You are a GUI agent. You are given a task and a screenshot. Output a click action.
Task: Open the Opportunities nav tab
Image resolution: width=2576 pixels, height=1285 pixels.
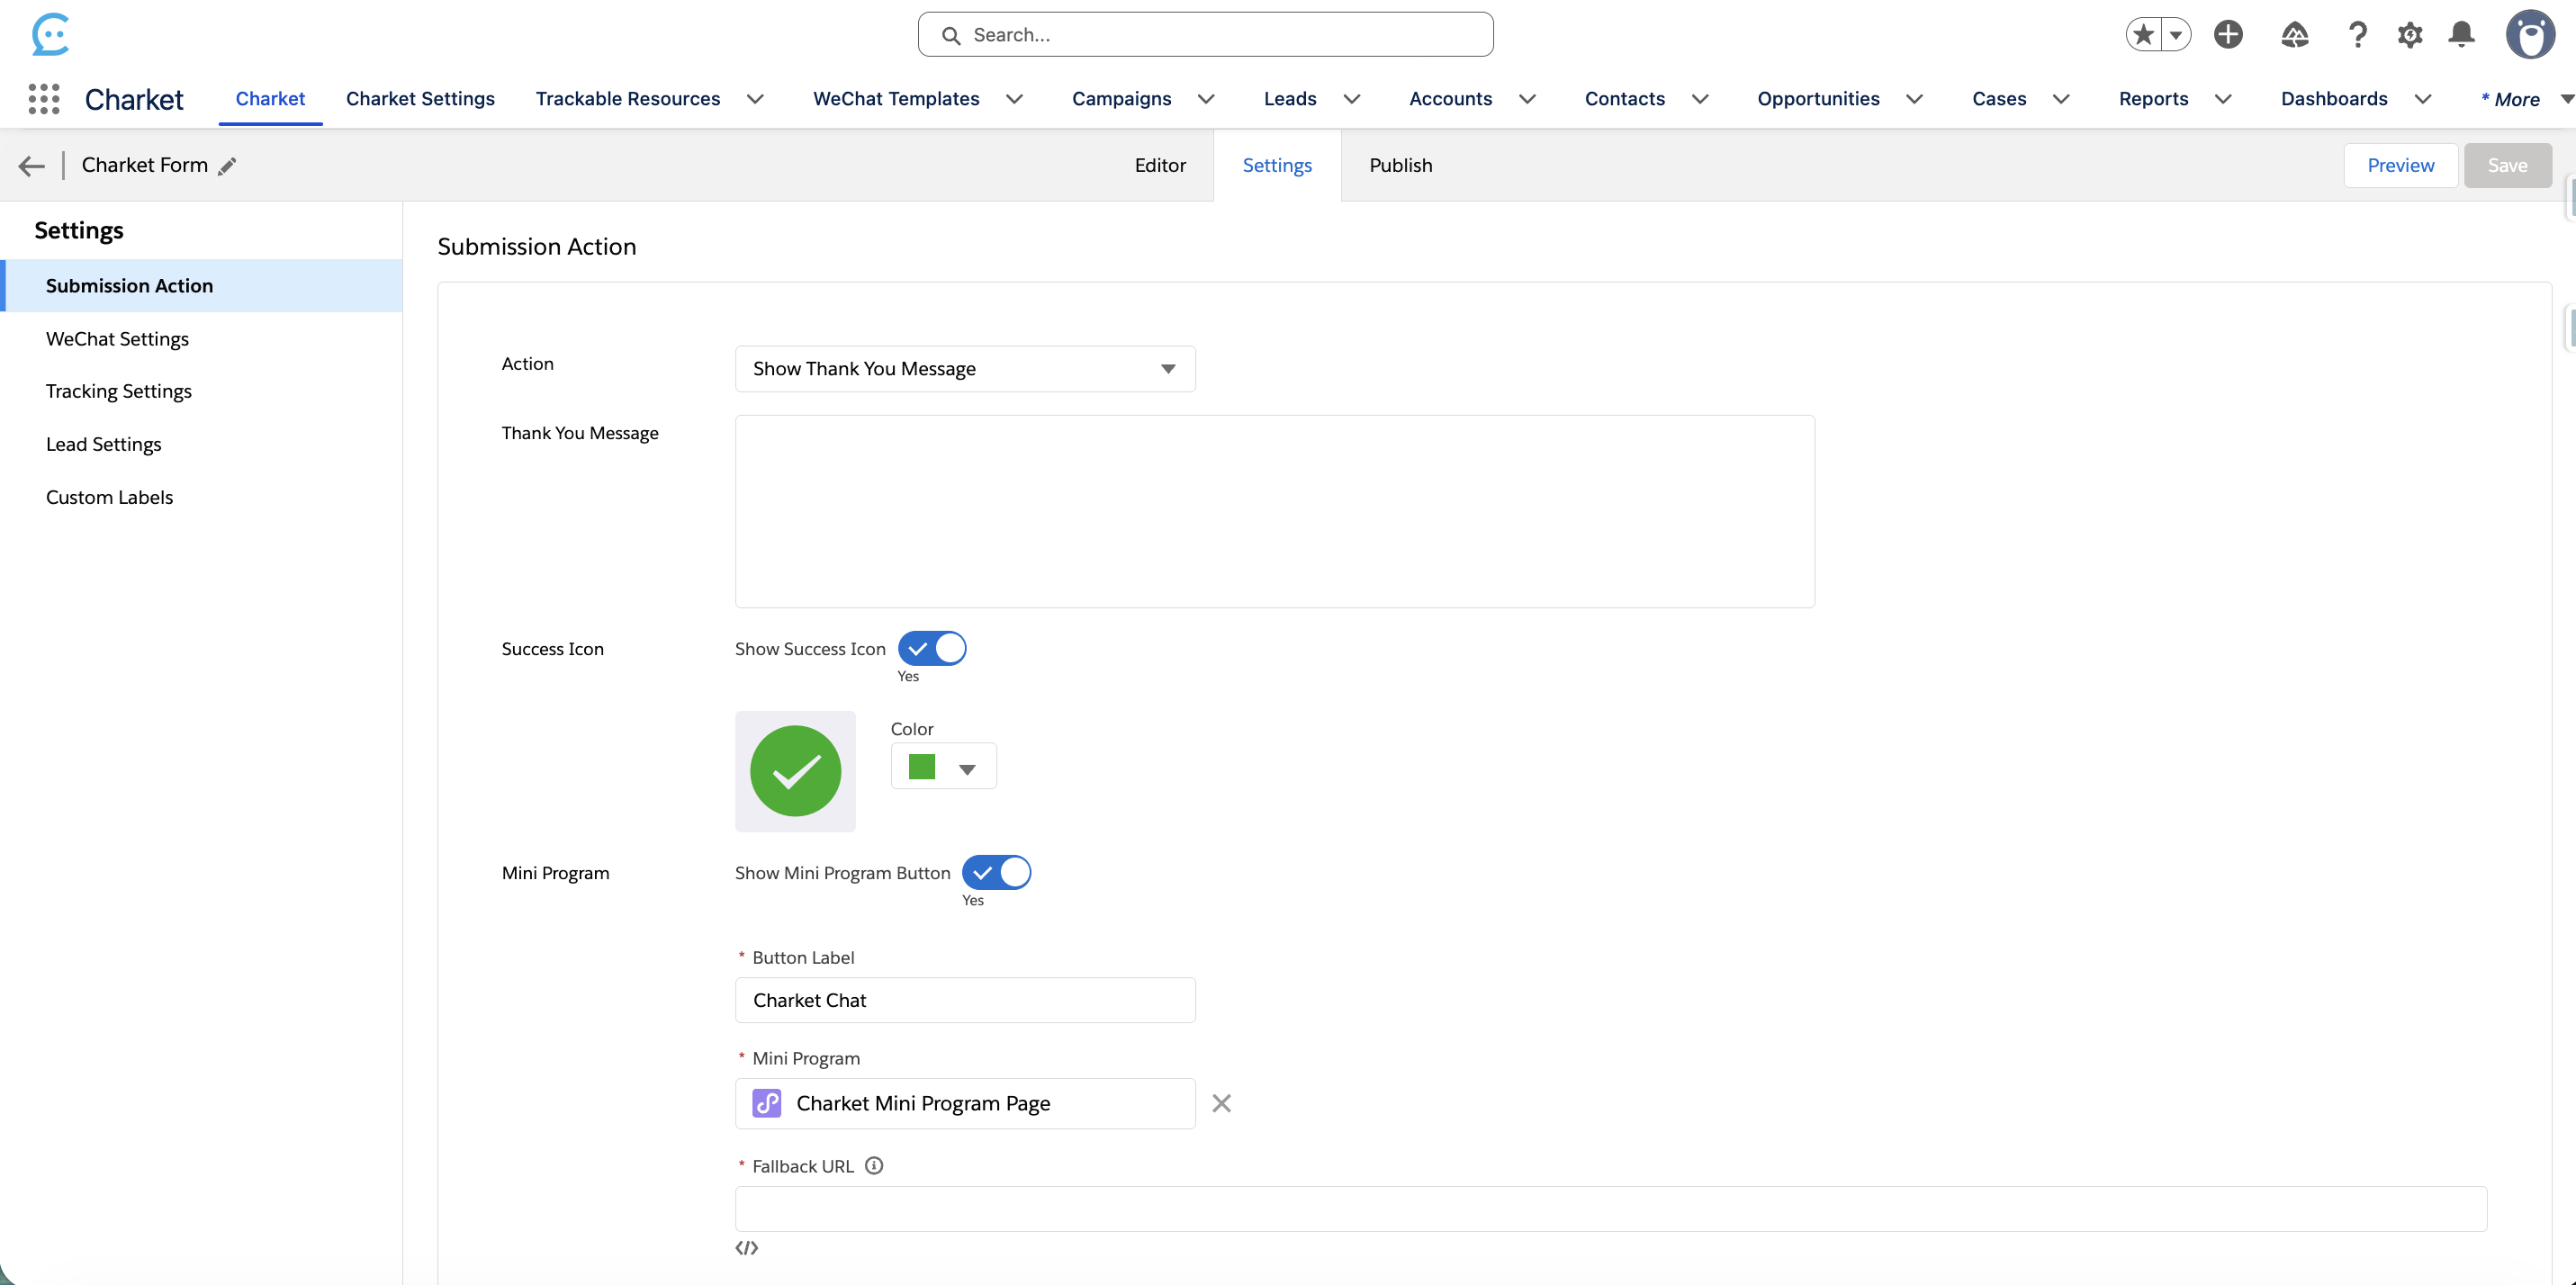pos(1818,99)
